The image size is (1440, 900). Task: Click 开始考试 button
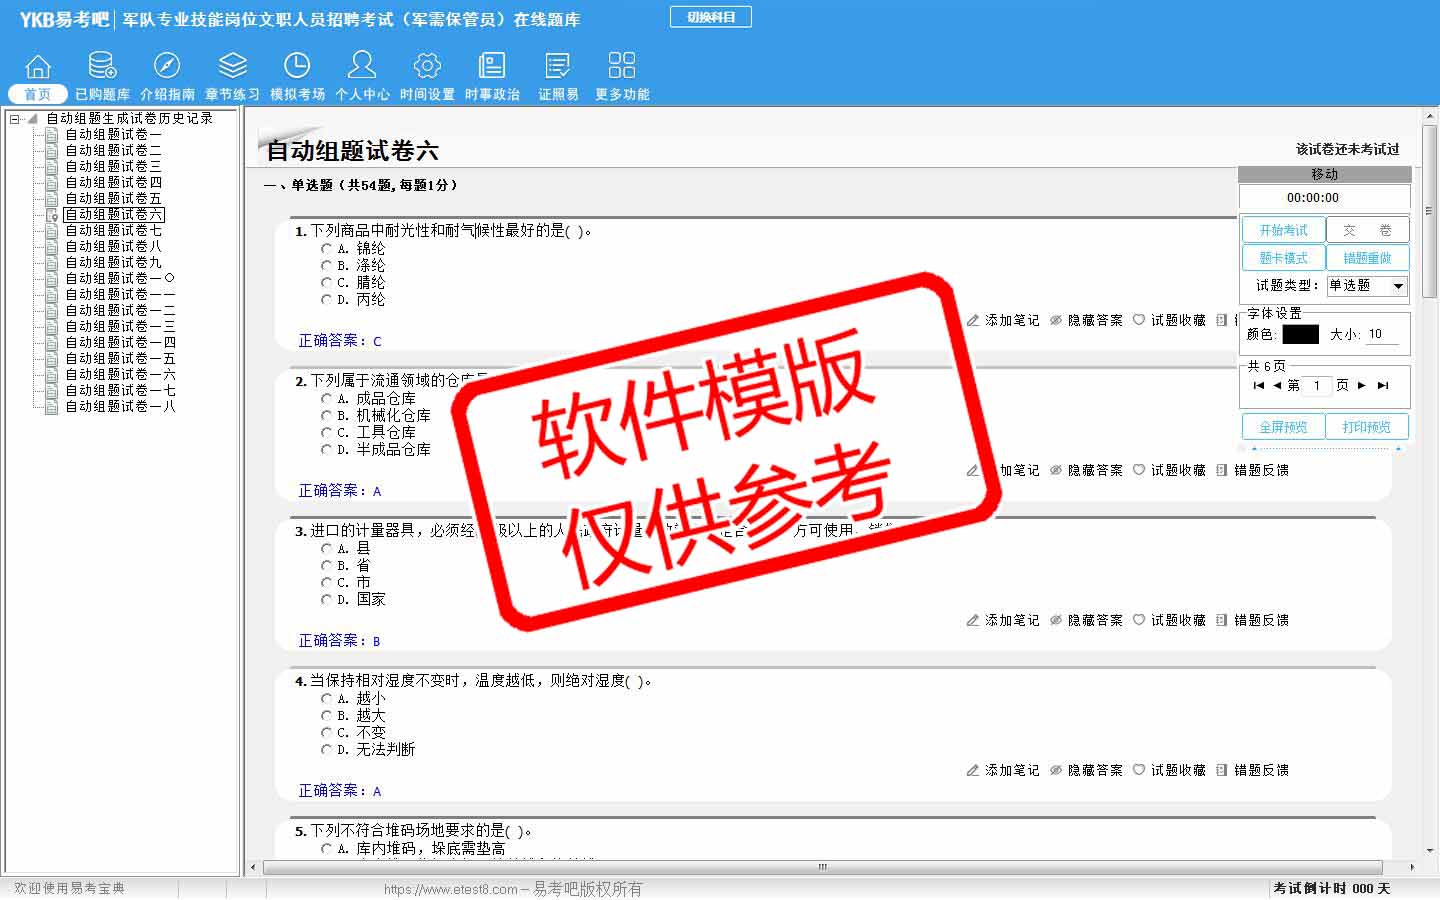tap(1283, 230)
